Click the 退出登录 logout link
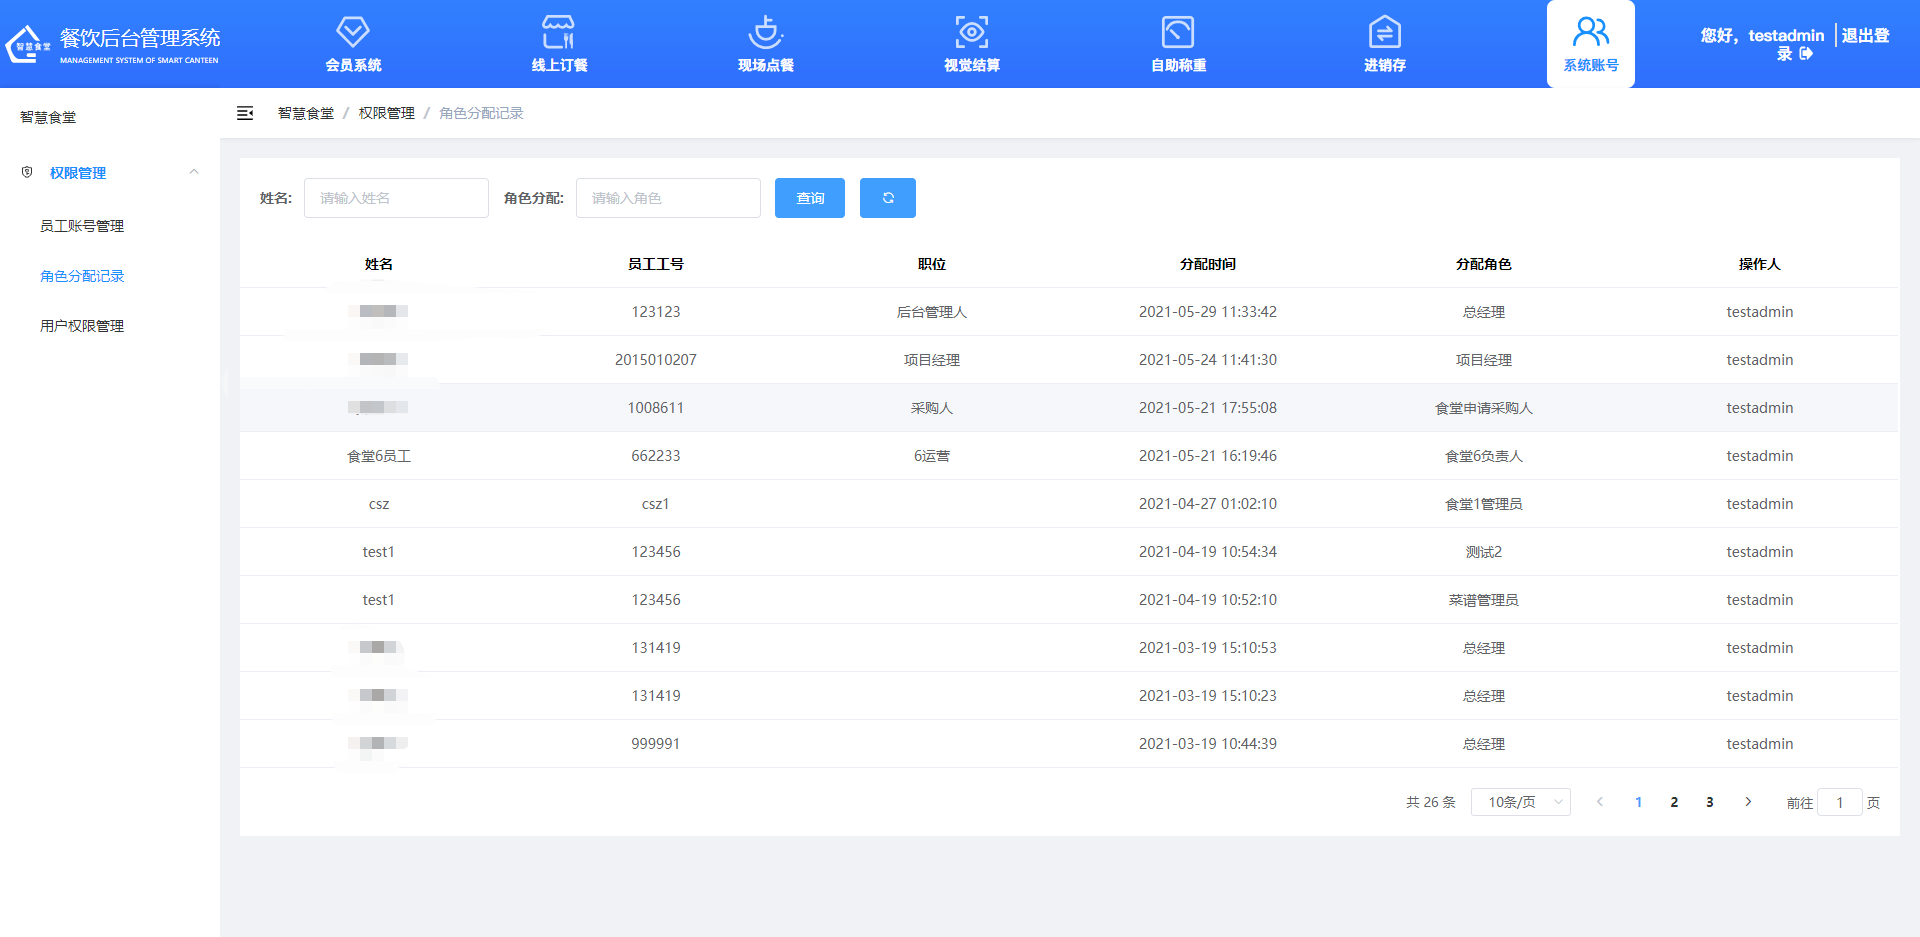 coord(1865,36)
